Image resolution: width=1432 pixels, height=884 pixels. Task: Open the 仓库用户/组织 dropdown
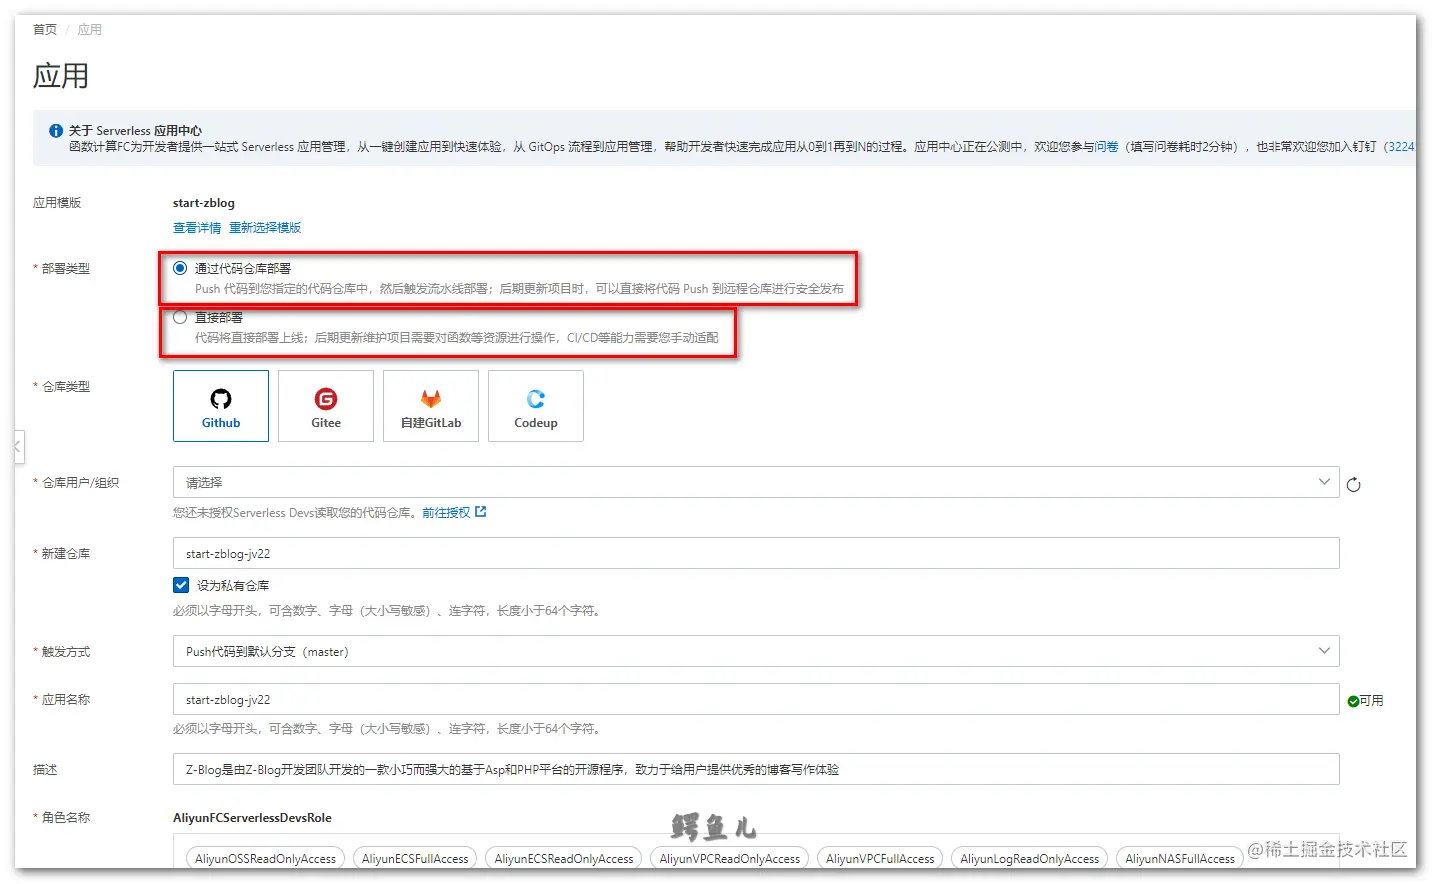(756, 482)
